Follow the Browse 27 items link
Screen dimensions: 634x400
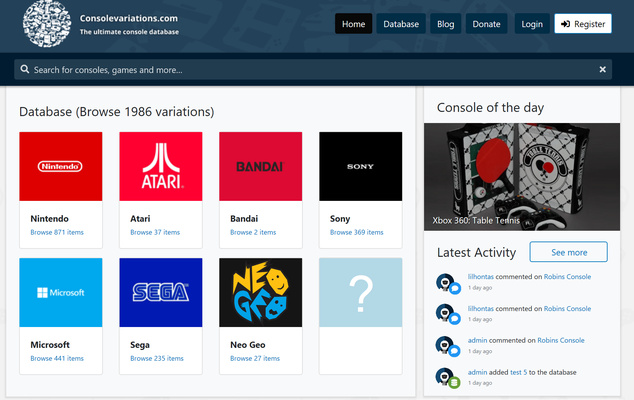pyautogui.click(x=255, y=358)
